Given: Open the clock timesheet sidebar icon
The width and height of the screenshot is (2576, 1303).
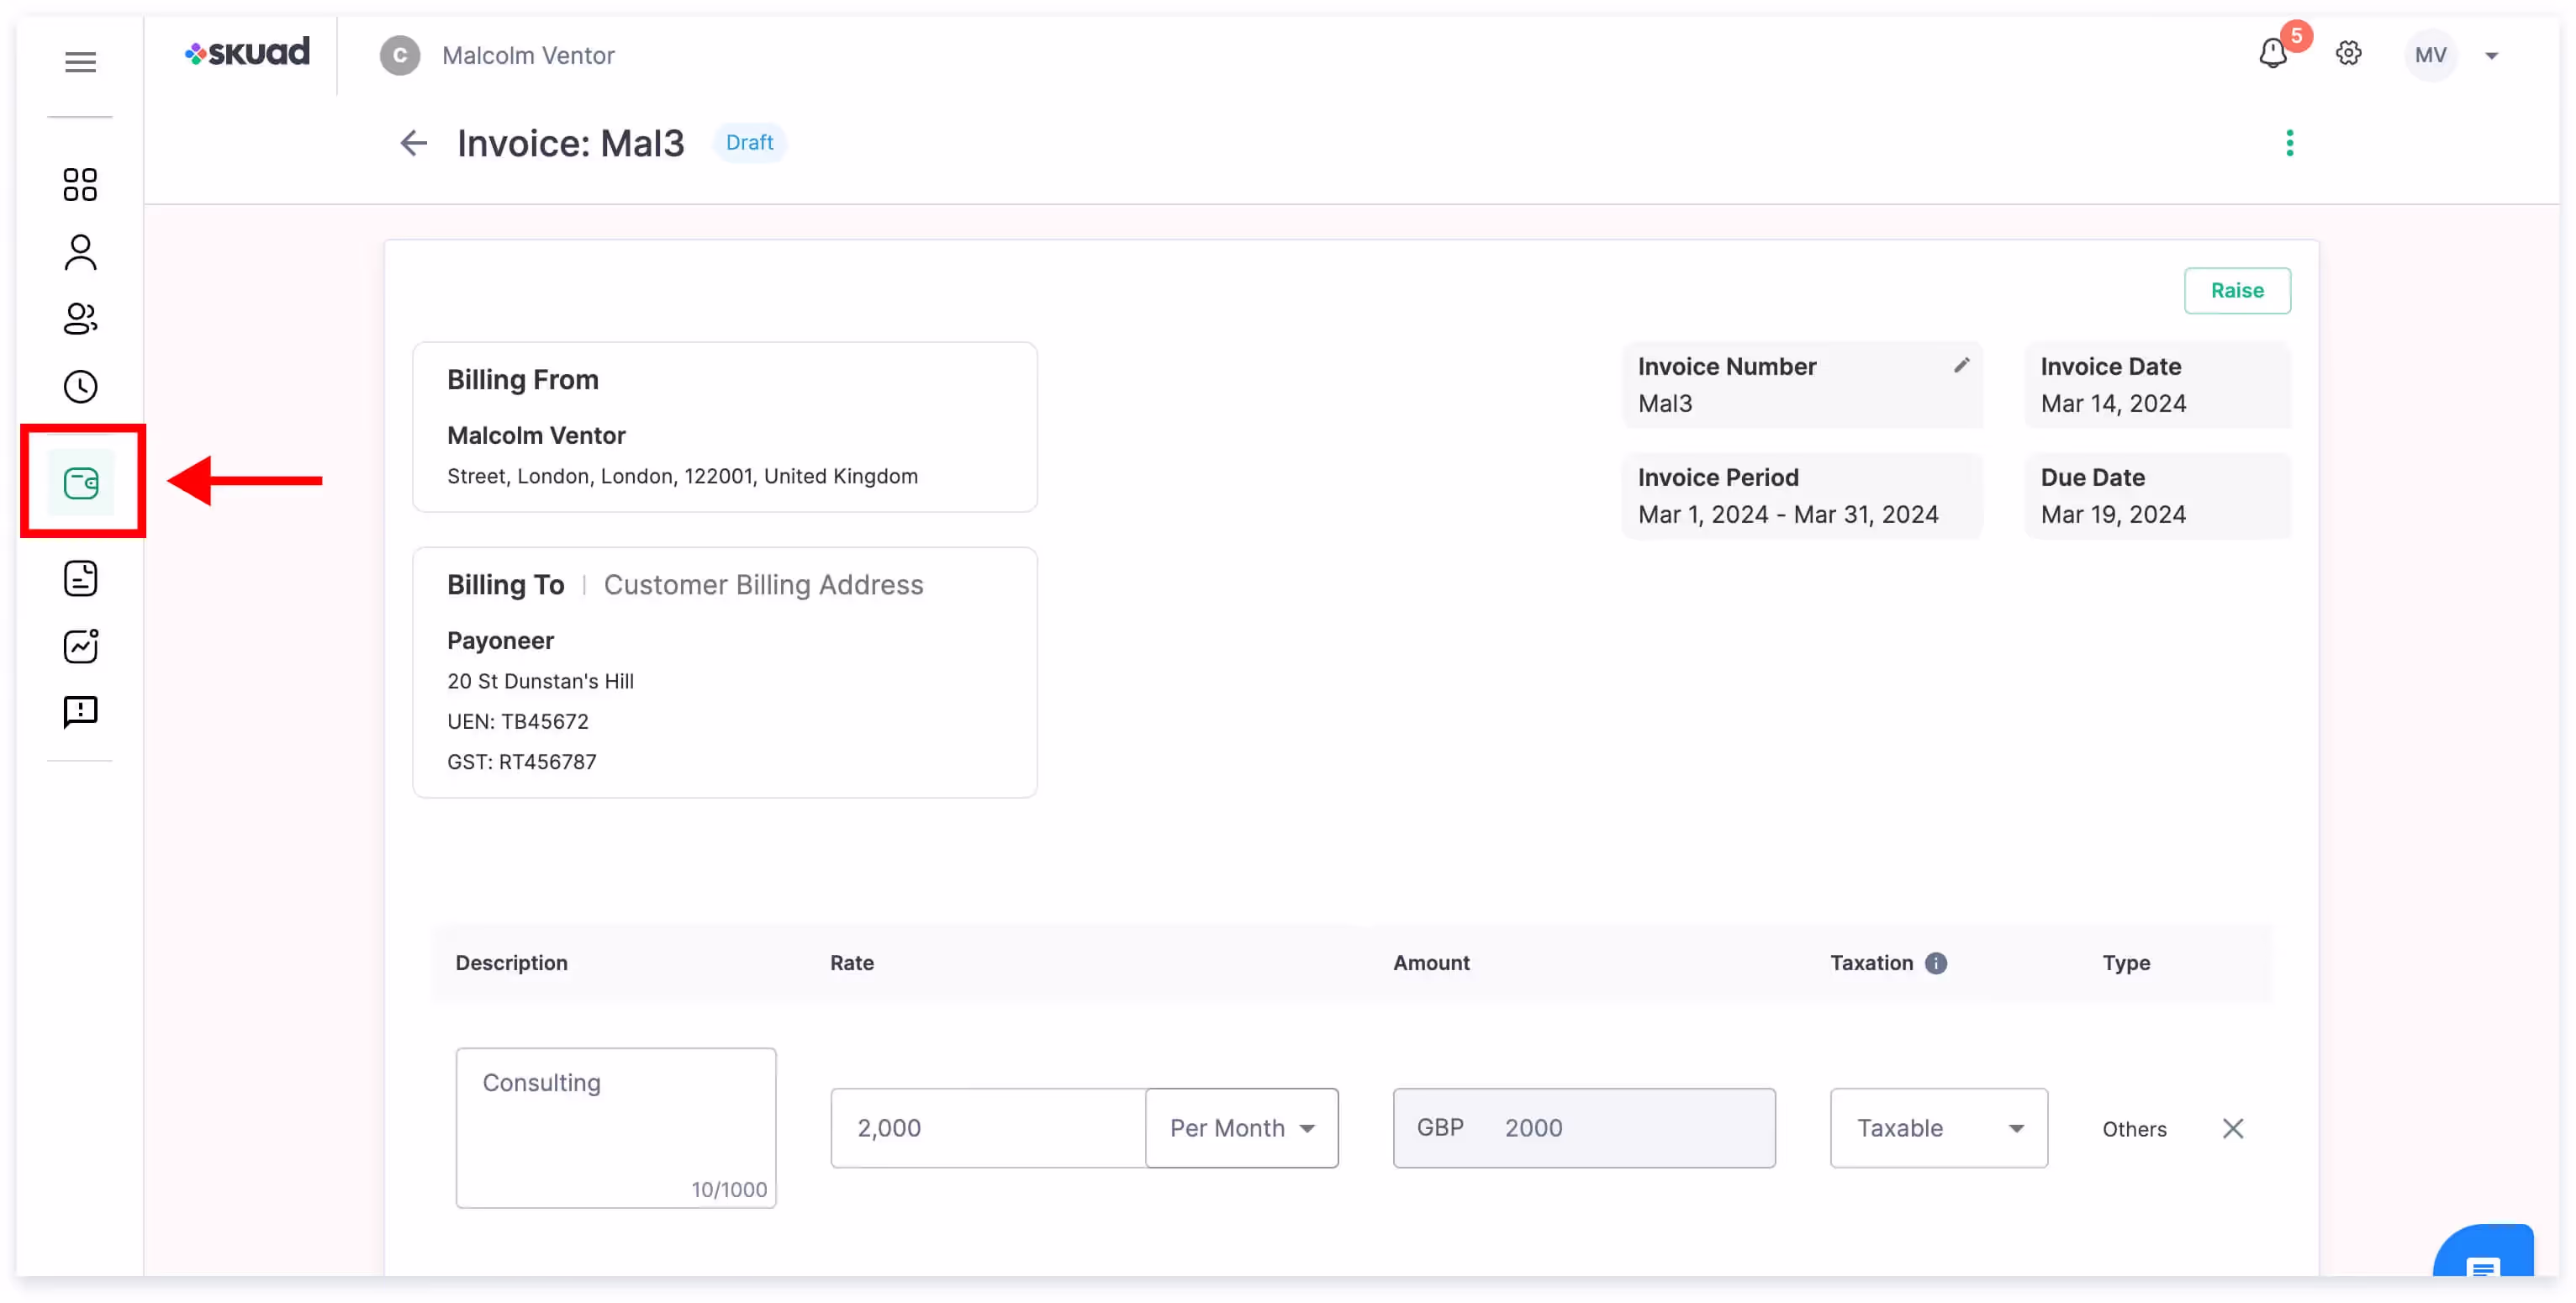Looking at the screenshot, I should click(80, 387).
